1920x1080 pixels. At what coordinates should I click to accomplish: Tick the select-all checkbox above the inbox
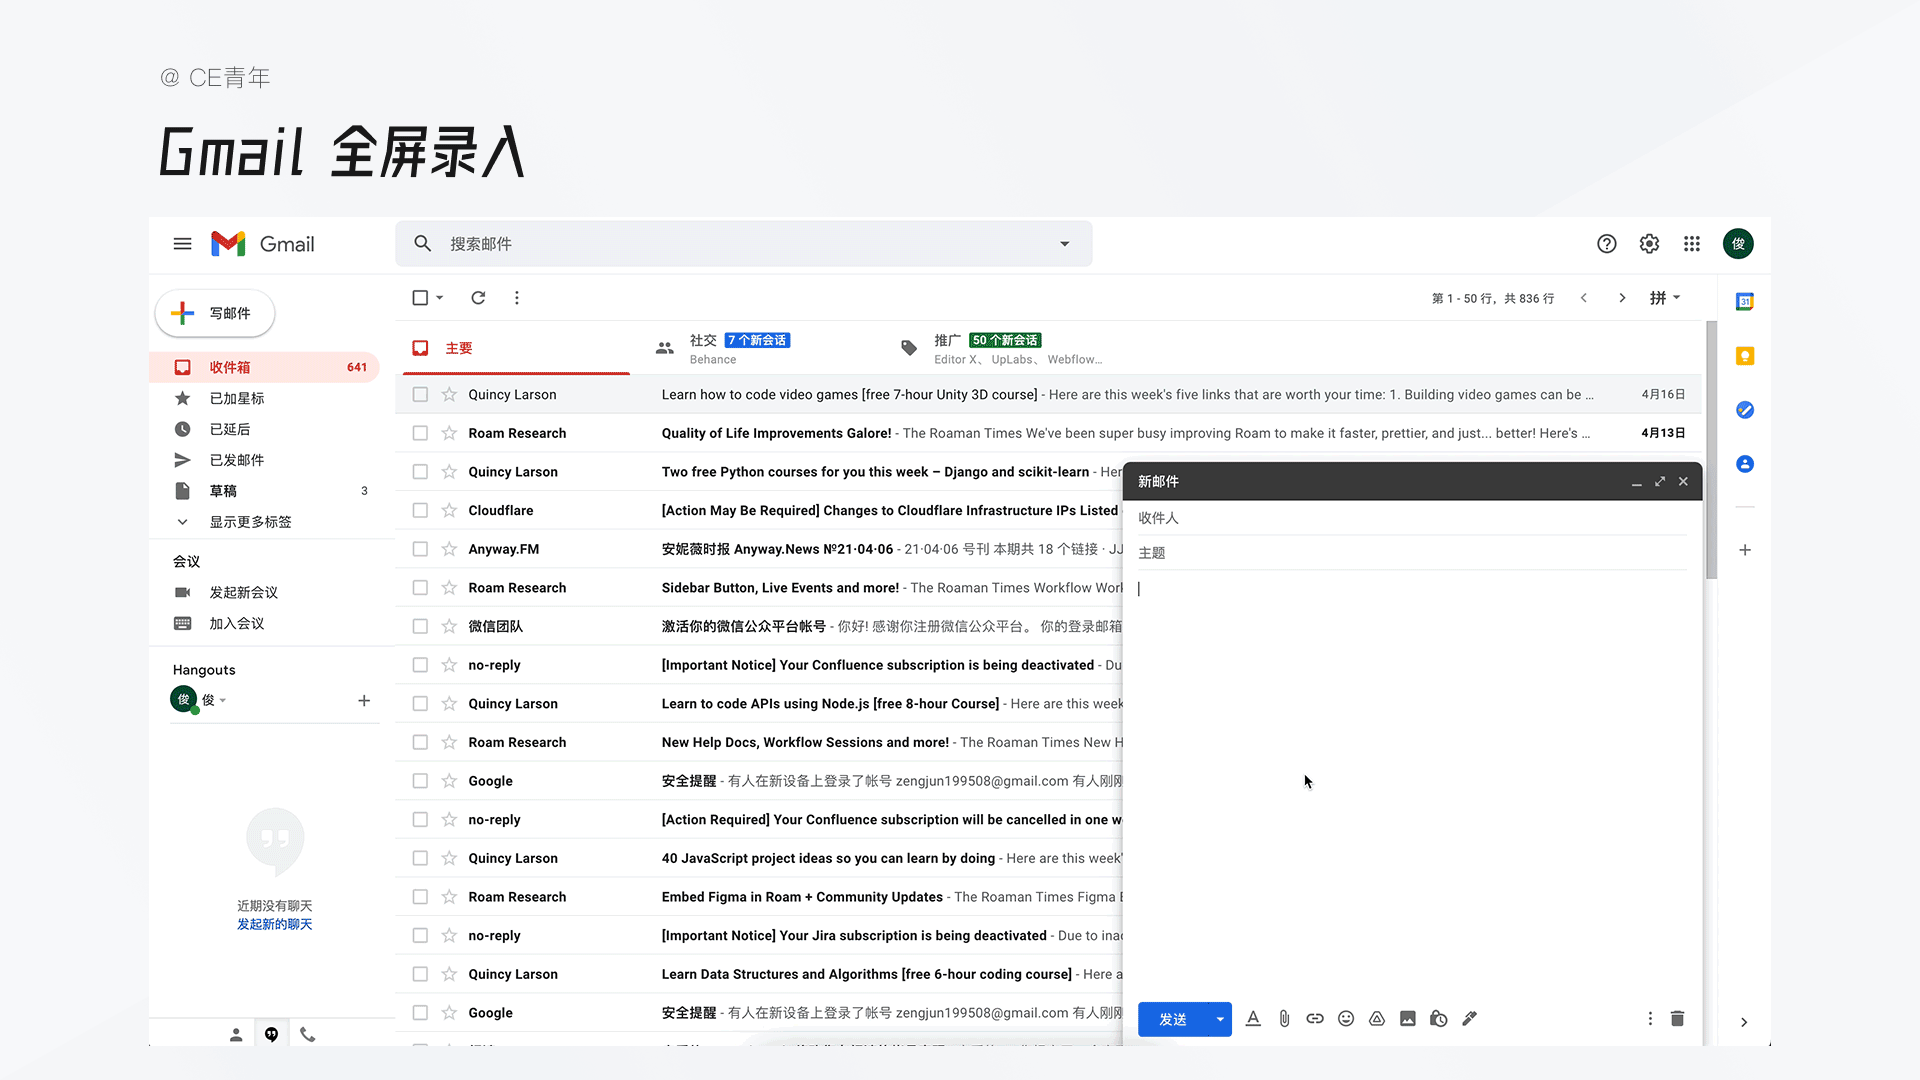(420, 298)
